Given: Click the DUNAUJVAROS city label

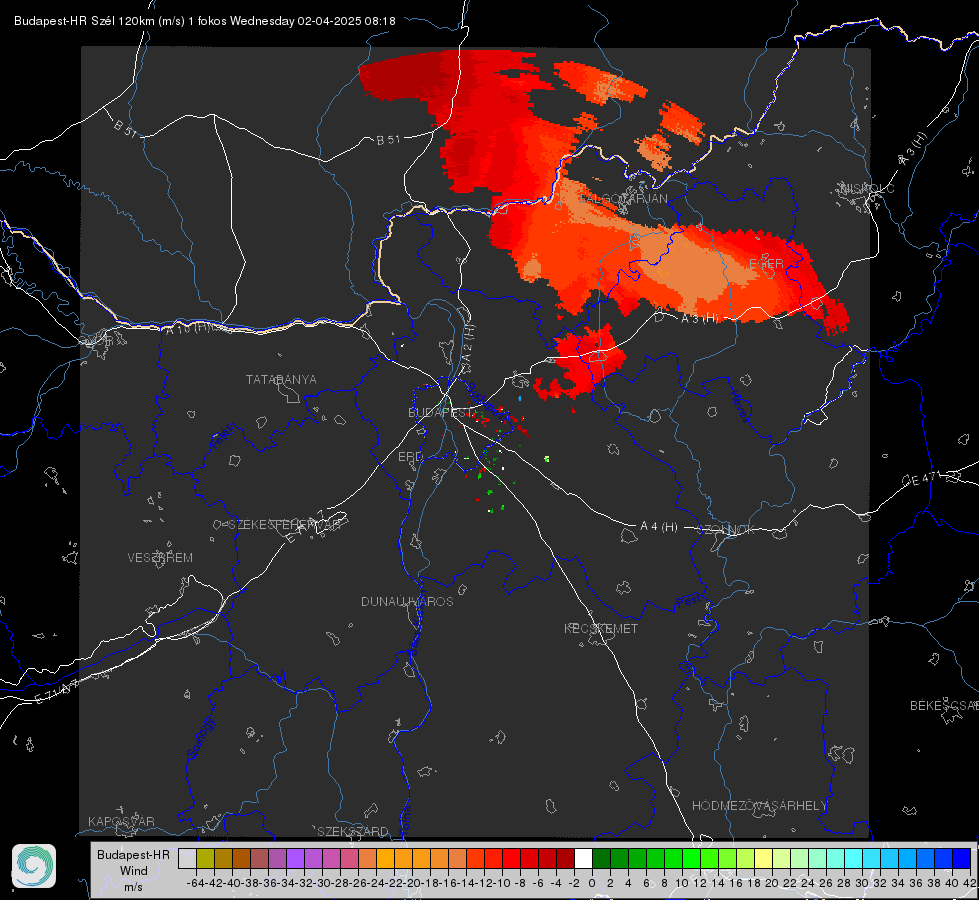Looking at the screenshot, I should pyautogui.click(x=407, y=601).
